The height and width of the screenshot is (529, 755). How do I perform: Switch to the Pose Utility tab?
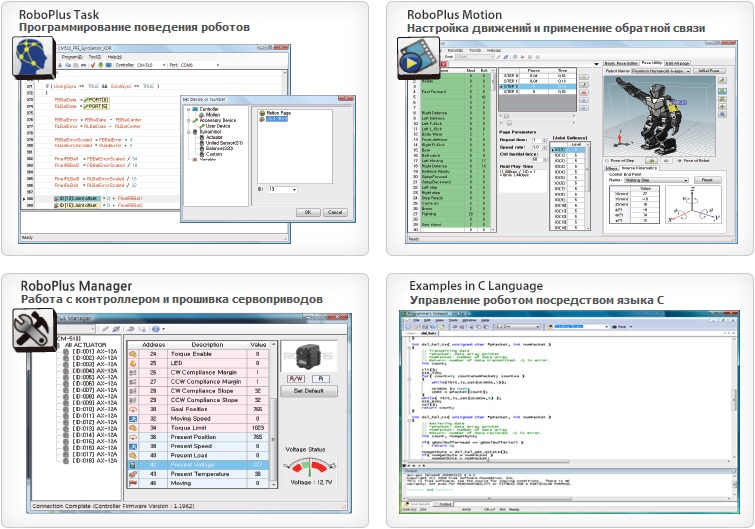pyautogui.click(x=651, y=63)
